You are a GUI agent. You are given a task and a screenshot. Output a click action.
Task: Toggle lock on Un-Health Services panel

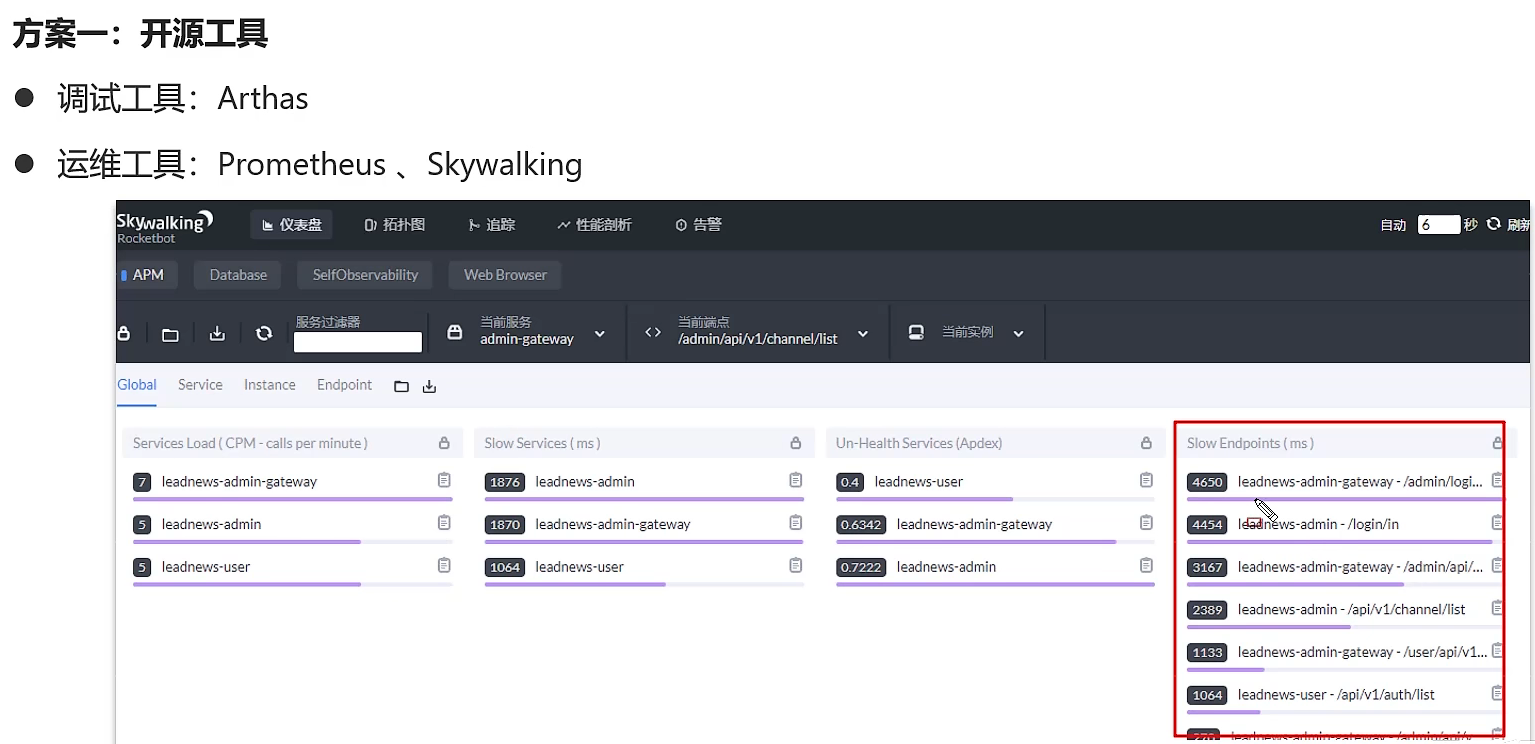point(1147,443)
